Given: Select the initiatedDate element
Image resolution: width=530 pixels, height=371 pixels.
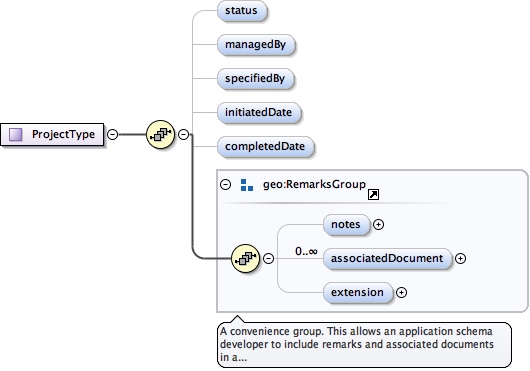Looking at the screenshot, I should [259, 113].
